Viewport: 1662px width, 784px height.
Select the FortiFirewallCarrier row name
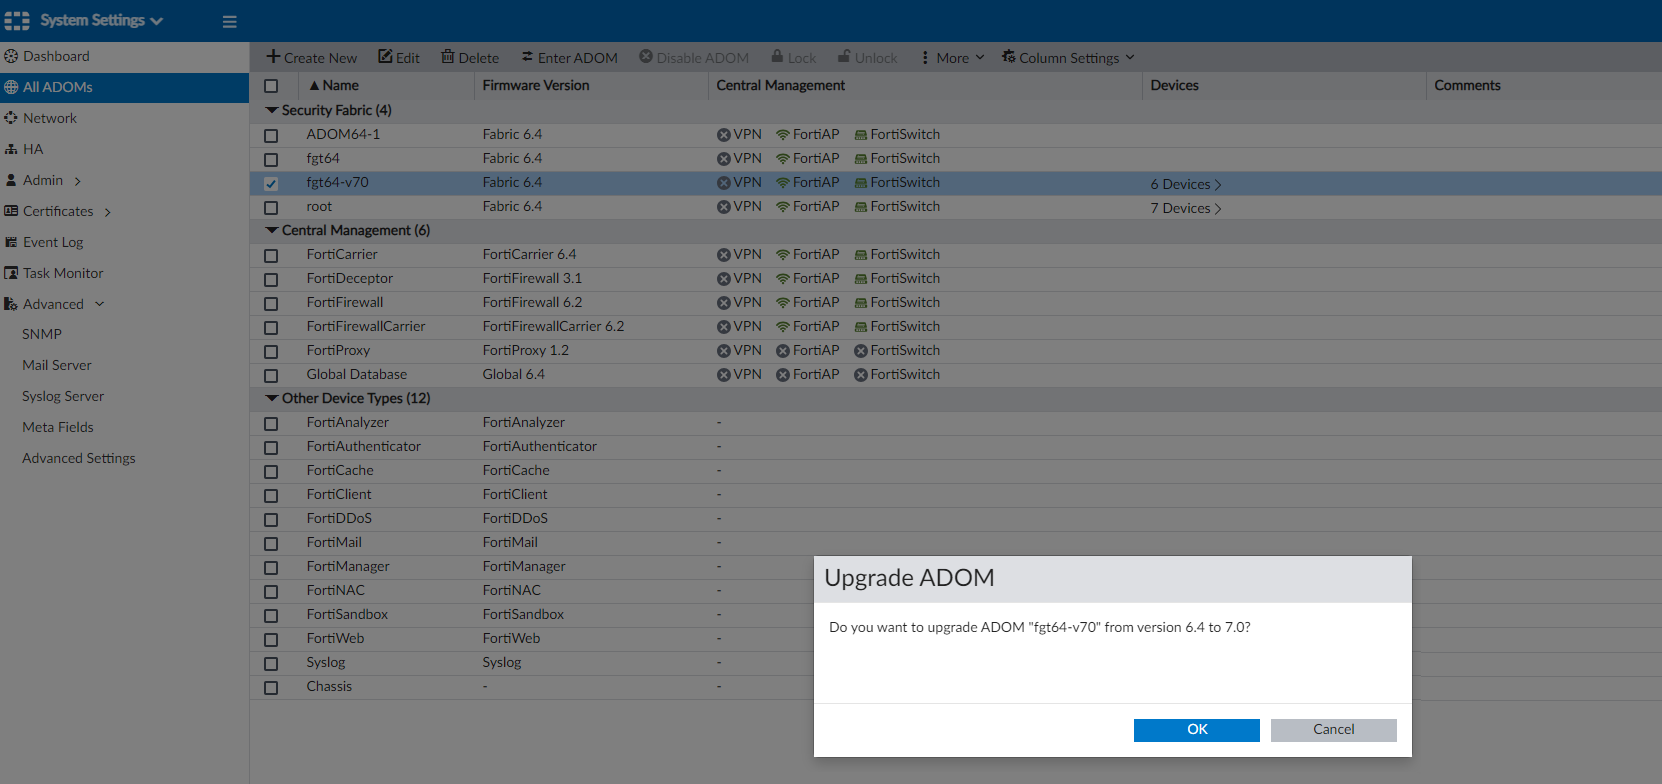366,327
